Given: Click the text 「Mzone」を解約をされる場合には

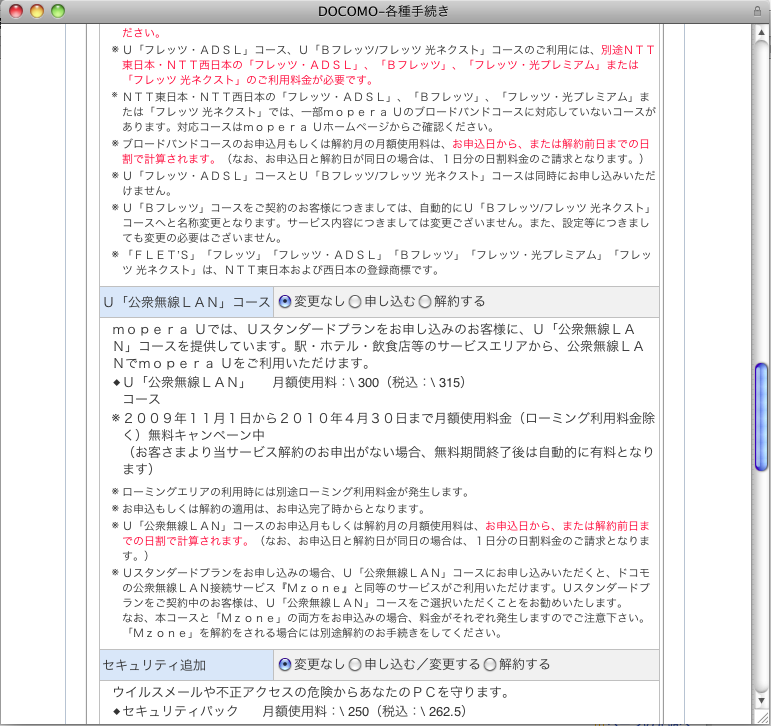Looking at the screenshot, I should point(313,633).
